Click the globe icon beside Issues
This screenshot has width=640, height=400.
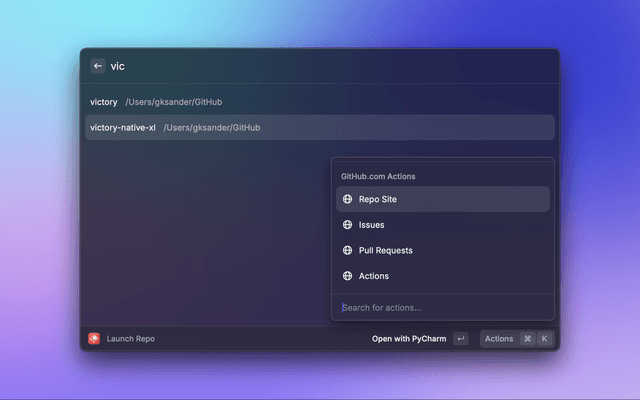(348, 225)
